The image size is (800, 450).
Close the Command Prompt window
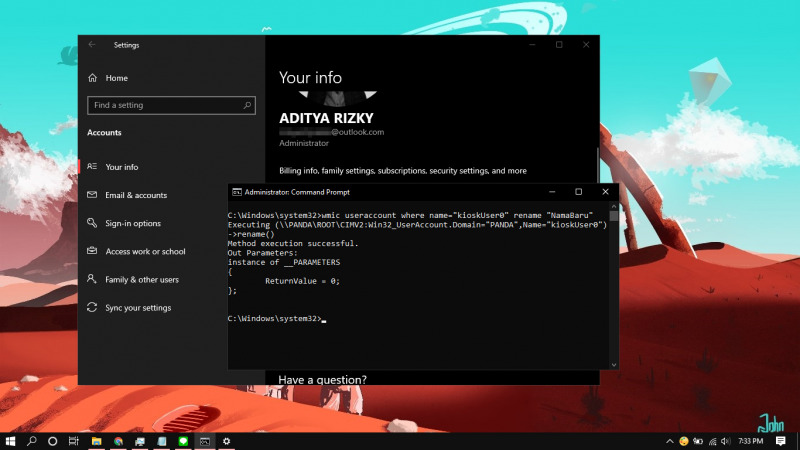605,192
